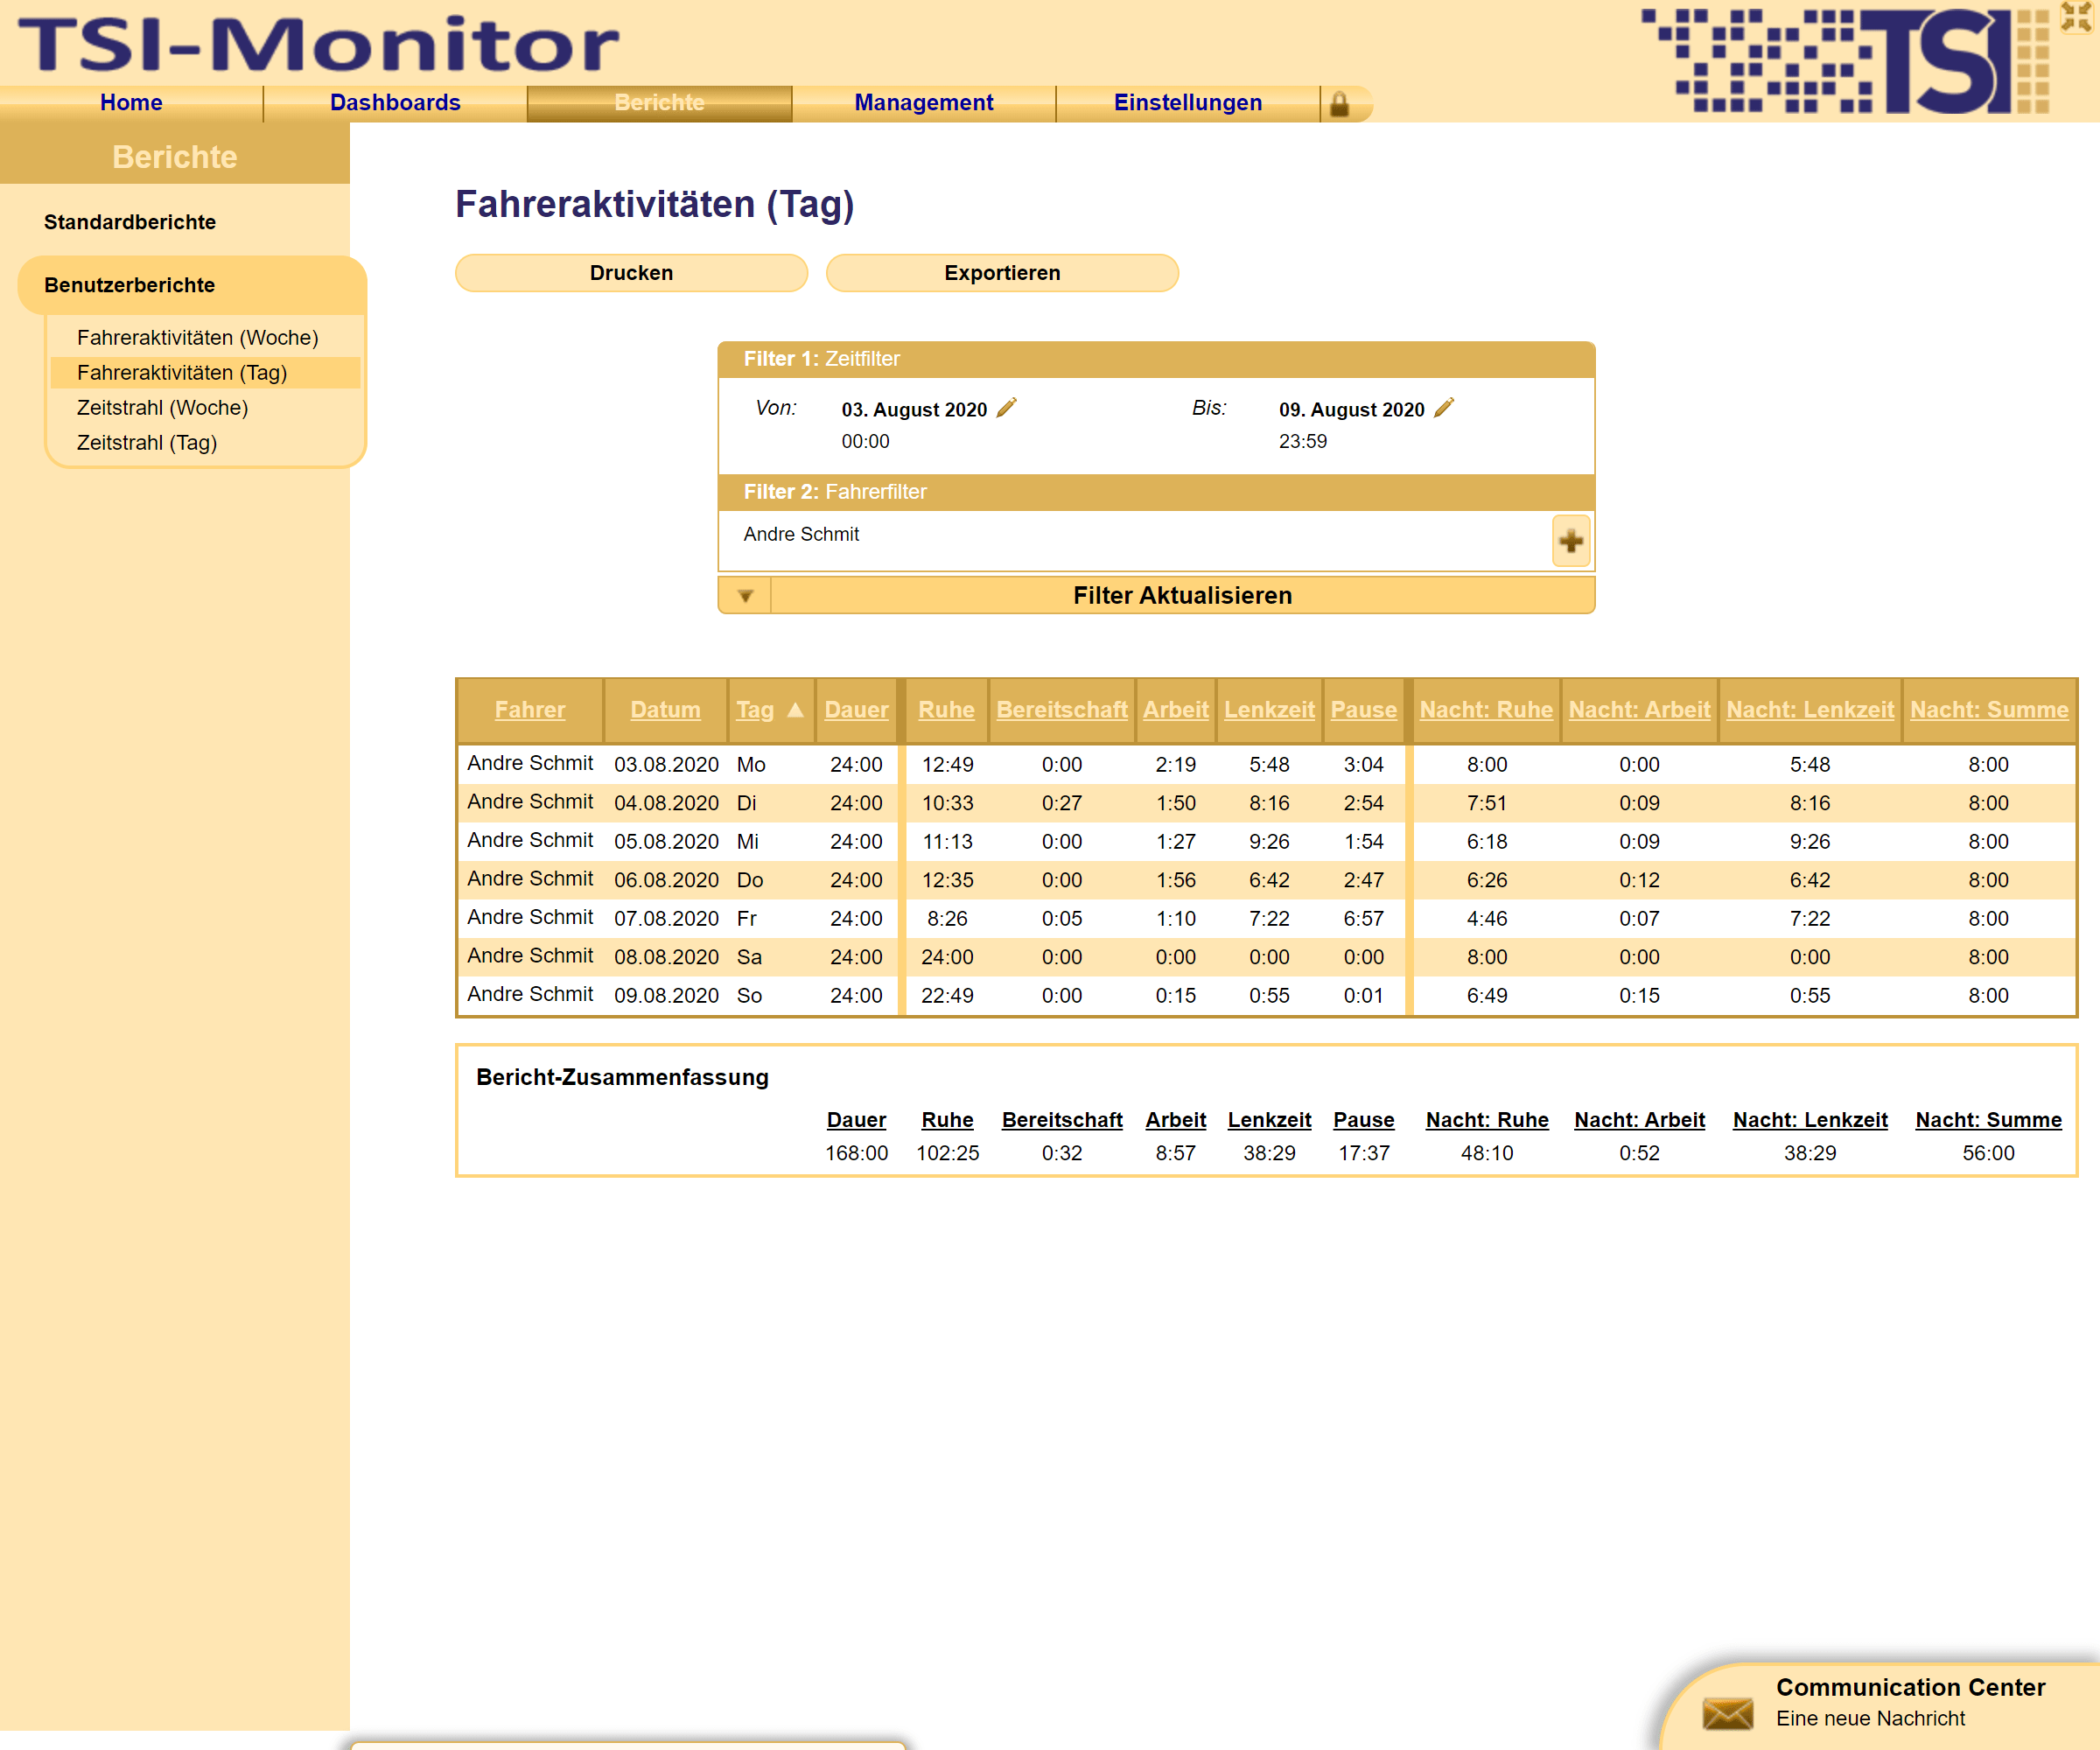
Task: Click the Communication Center title
Action: tap(1910, 1687)
